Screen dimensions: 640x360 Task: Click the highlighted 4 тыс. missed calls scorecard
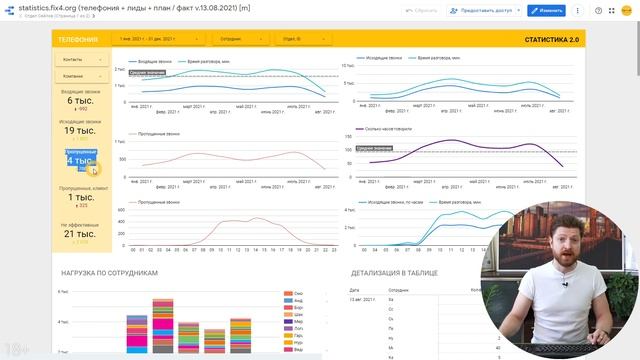point(81,160)
